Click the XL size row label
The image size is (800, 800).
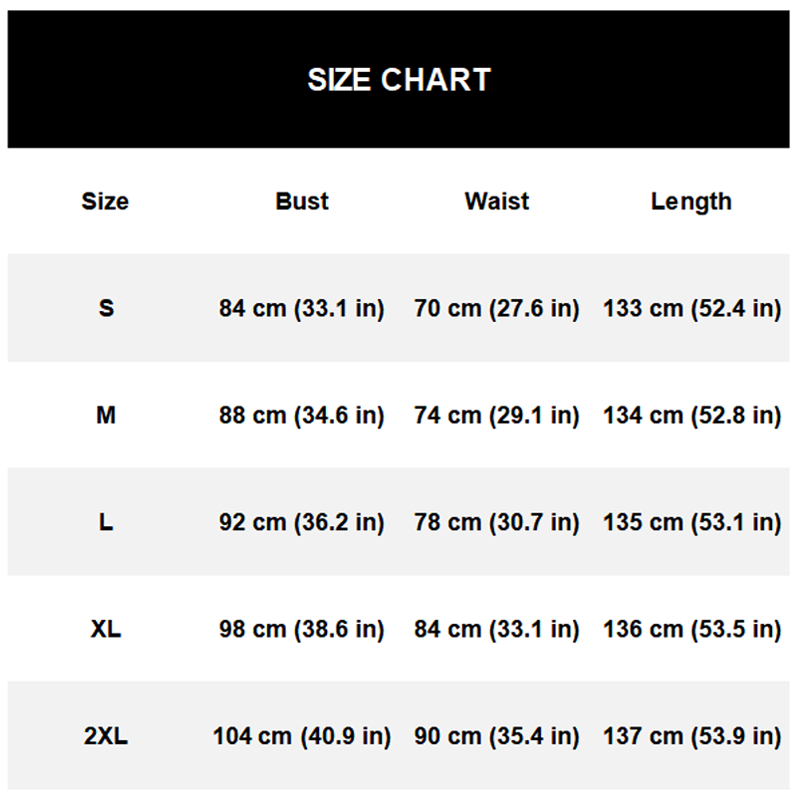[106, 629]
